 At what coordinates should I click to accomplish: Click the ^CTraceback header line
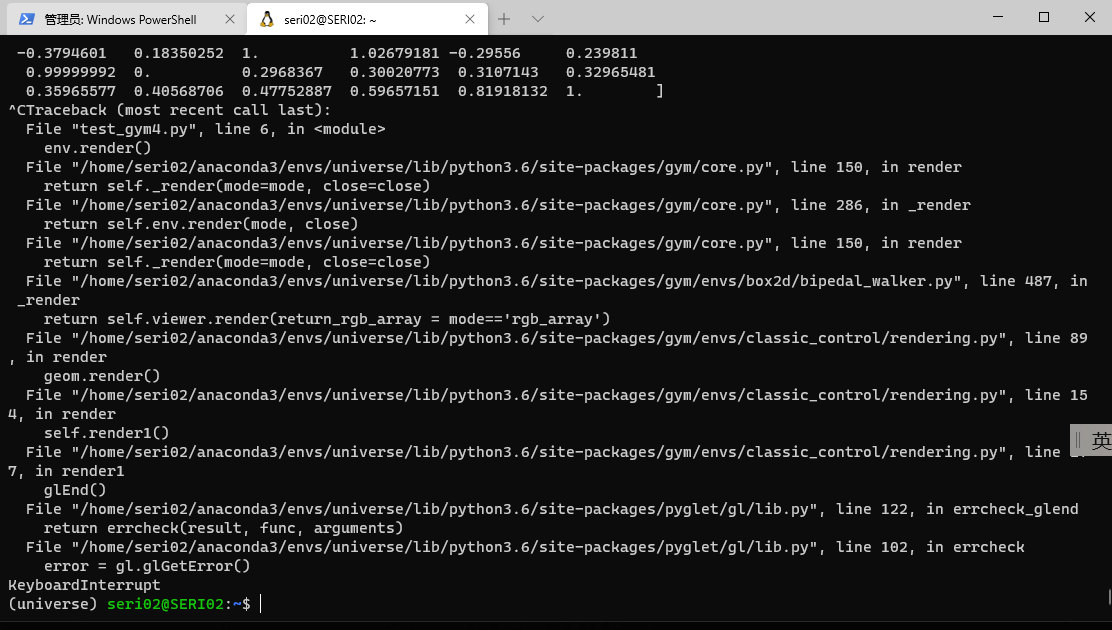pos(169,110)
